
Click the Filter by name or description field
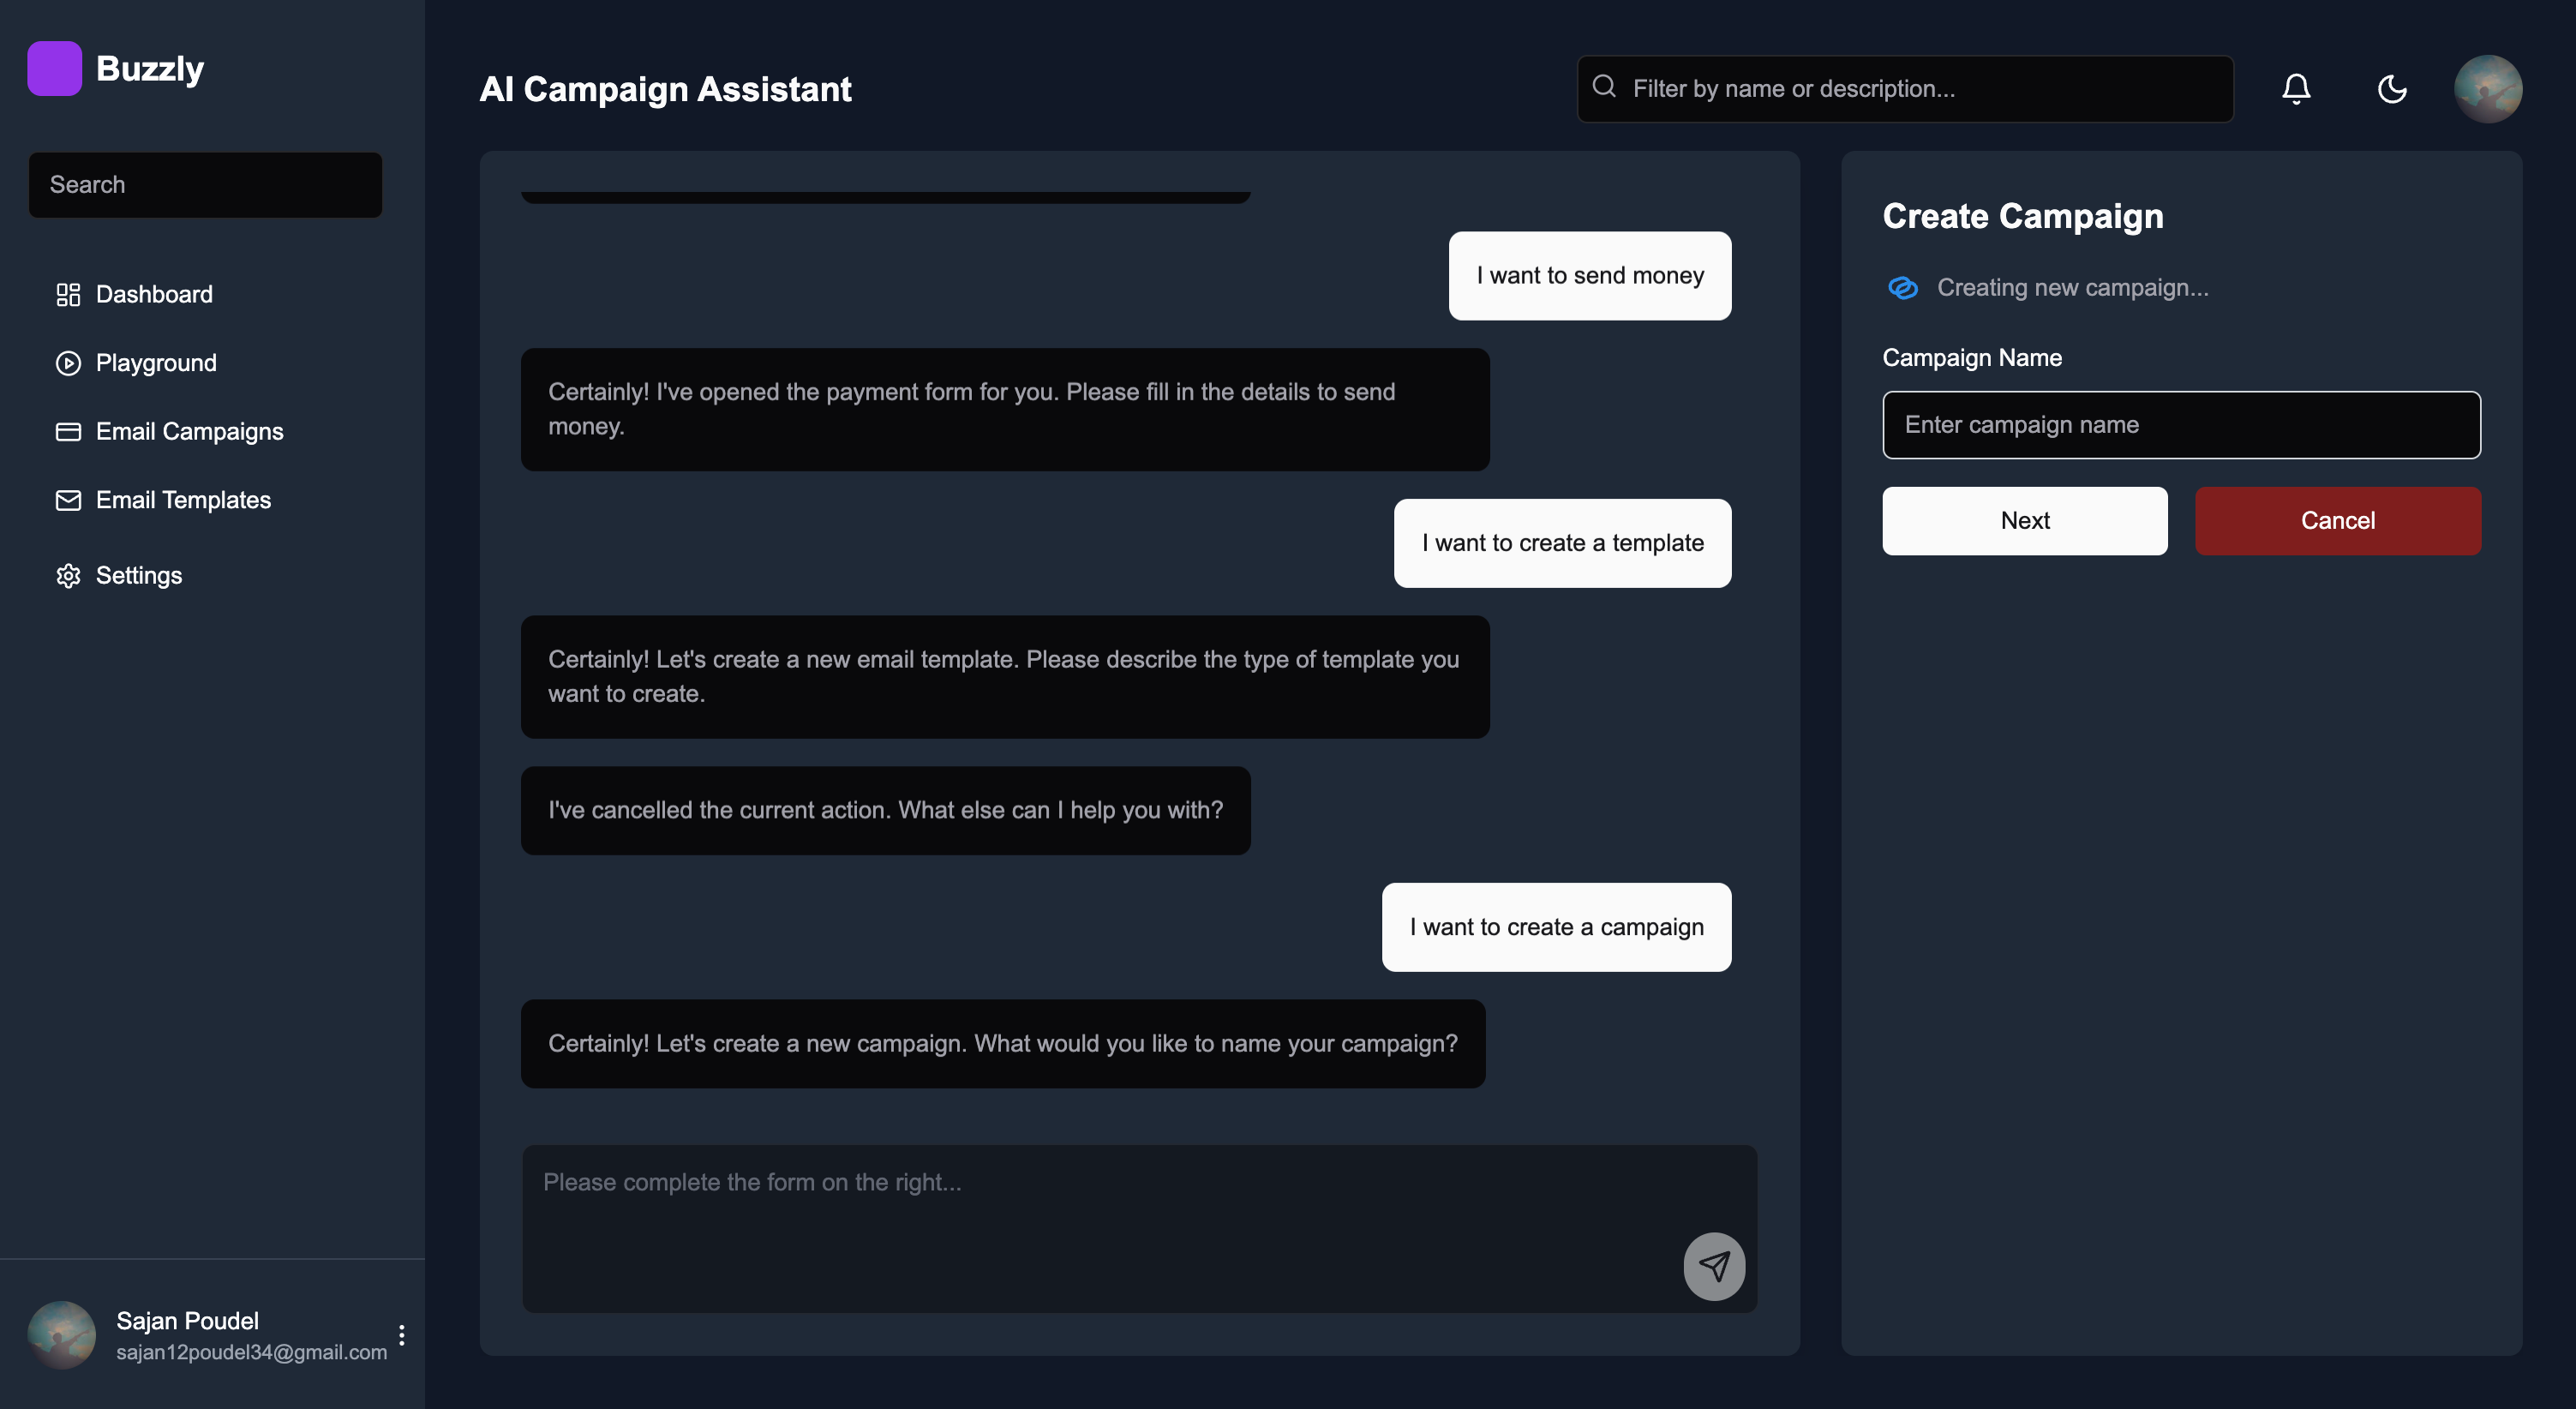coord(1920,89)
